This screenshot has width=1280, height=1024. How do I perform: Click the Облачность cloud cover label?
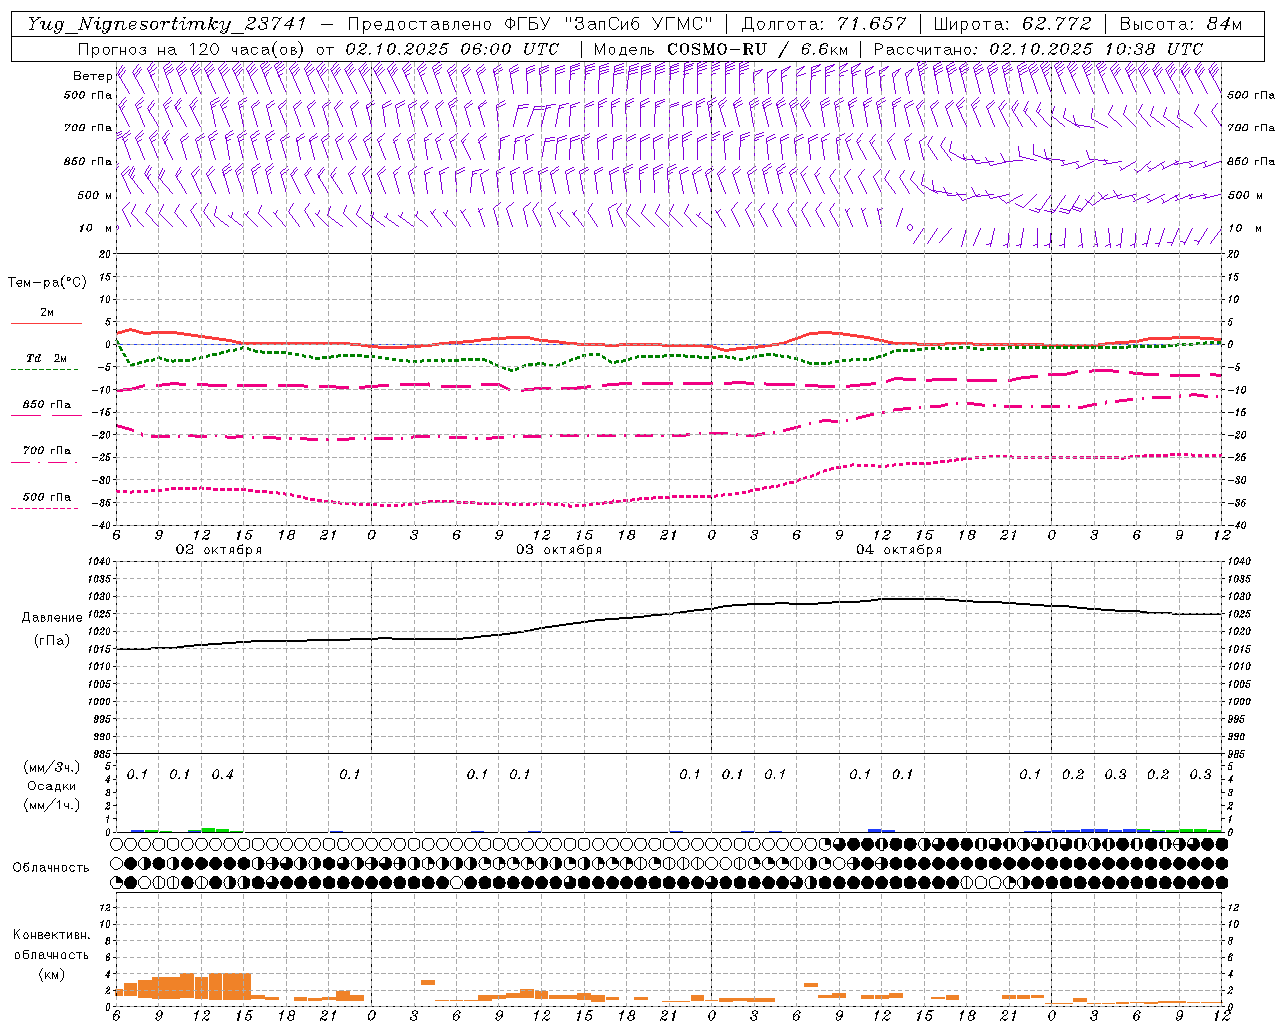click(51, 868)
